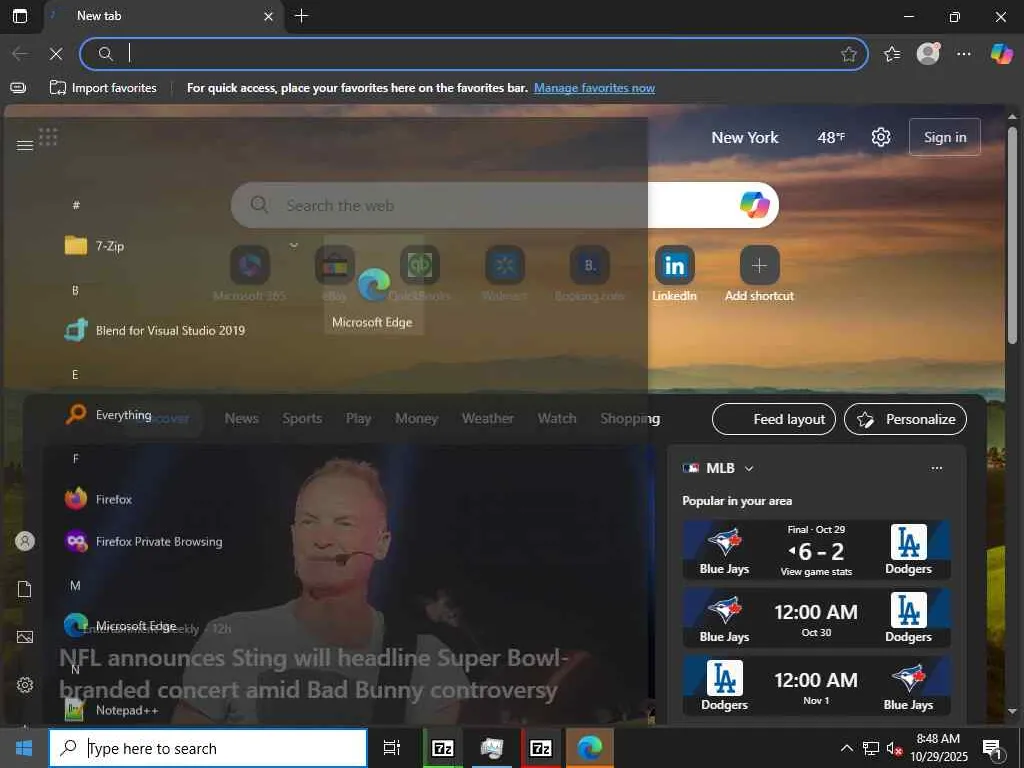Open Edge Settings and more menu
The image size is (1024, 768).
tap(963, 54)
